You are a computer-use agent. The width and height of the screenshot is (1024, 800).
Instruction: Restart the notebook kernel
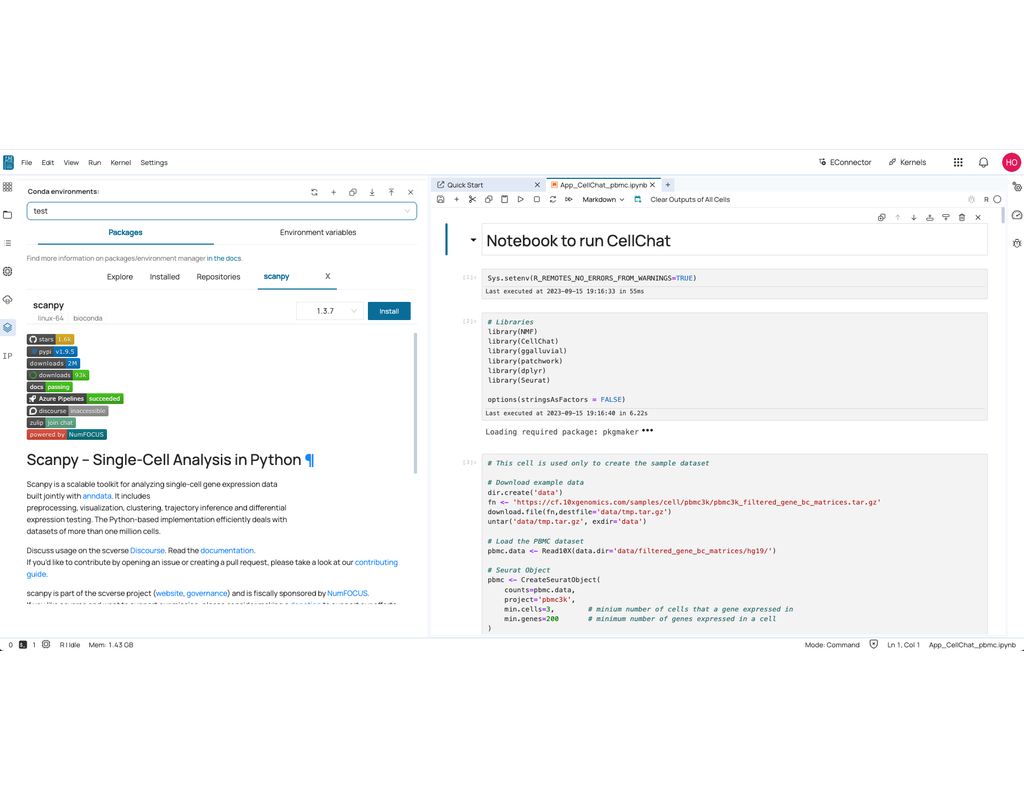pos(552,199)
